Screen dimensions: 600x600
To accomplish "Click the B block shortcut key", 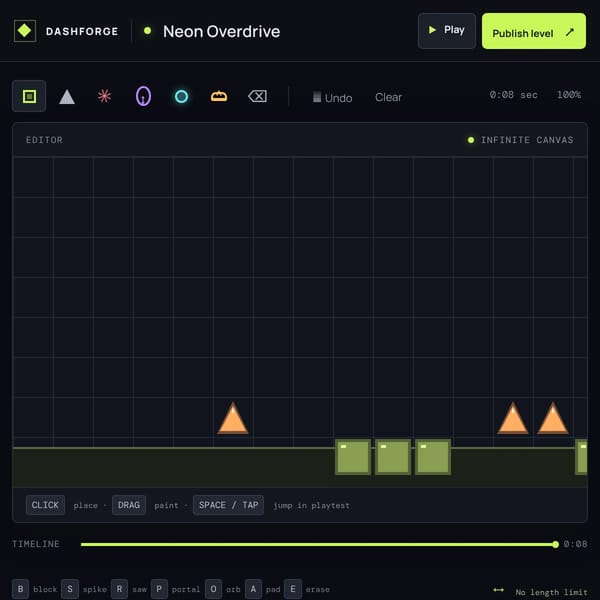I will (x=21, y=589).
